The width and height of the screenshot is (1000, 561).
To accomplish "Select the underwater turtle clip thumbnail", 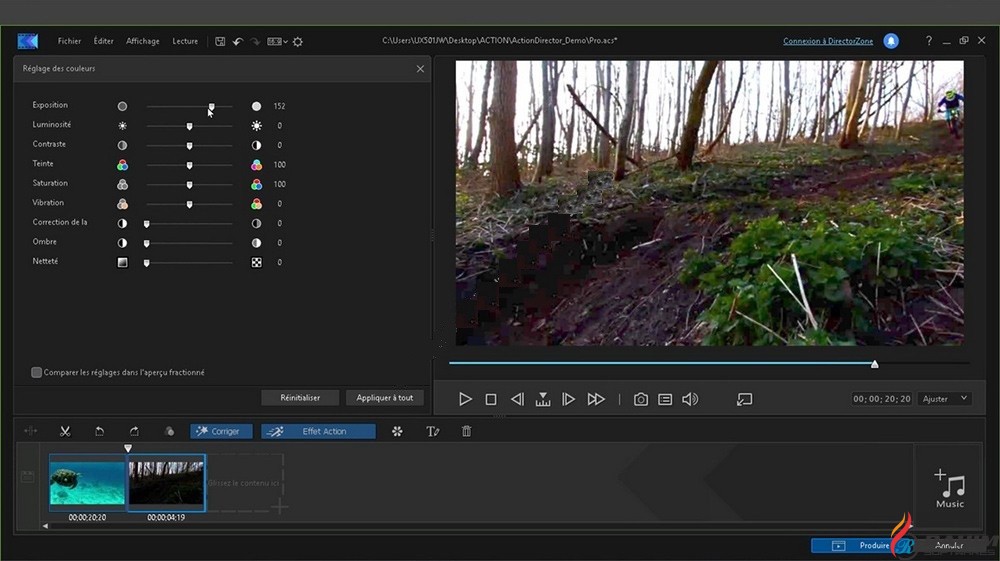I will pos(87,482).
